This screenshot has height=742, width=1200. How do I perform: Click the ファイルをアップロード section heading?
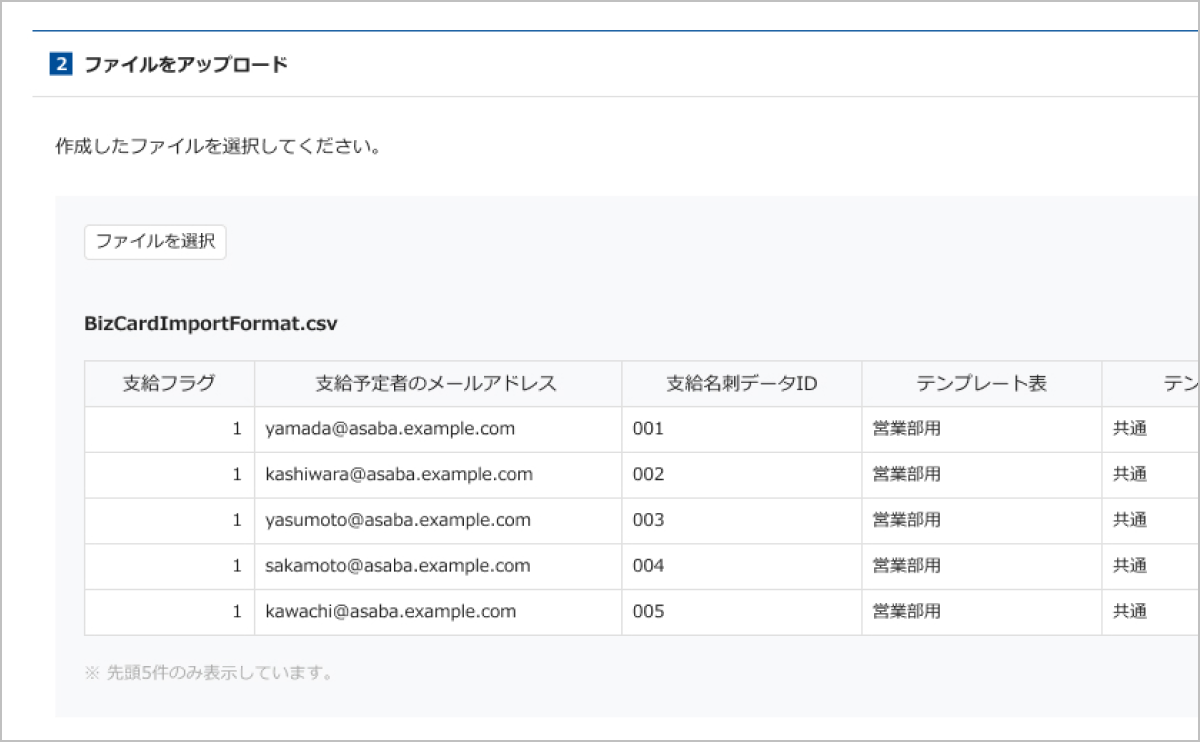[186, 65]
